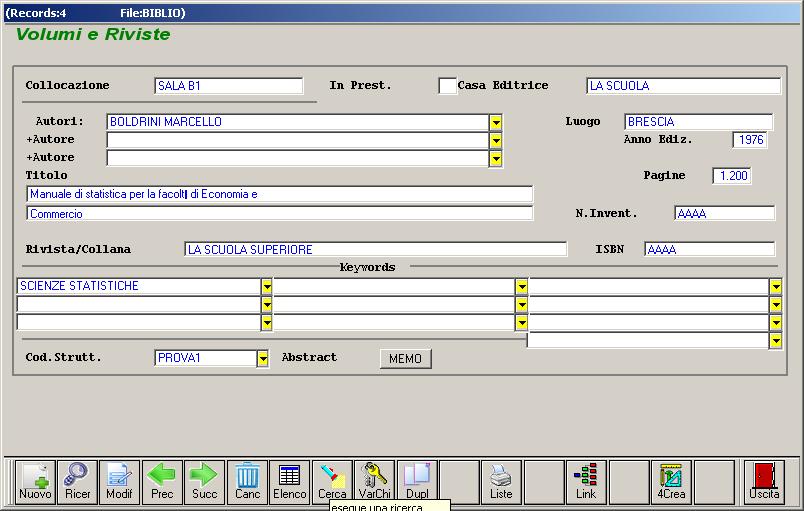The height and width of the screenshot is (511, 804).
Task: Click the Autori field BOLDRINI MARCELLO
Action: tap(298, 122)
